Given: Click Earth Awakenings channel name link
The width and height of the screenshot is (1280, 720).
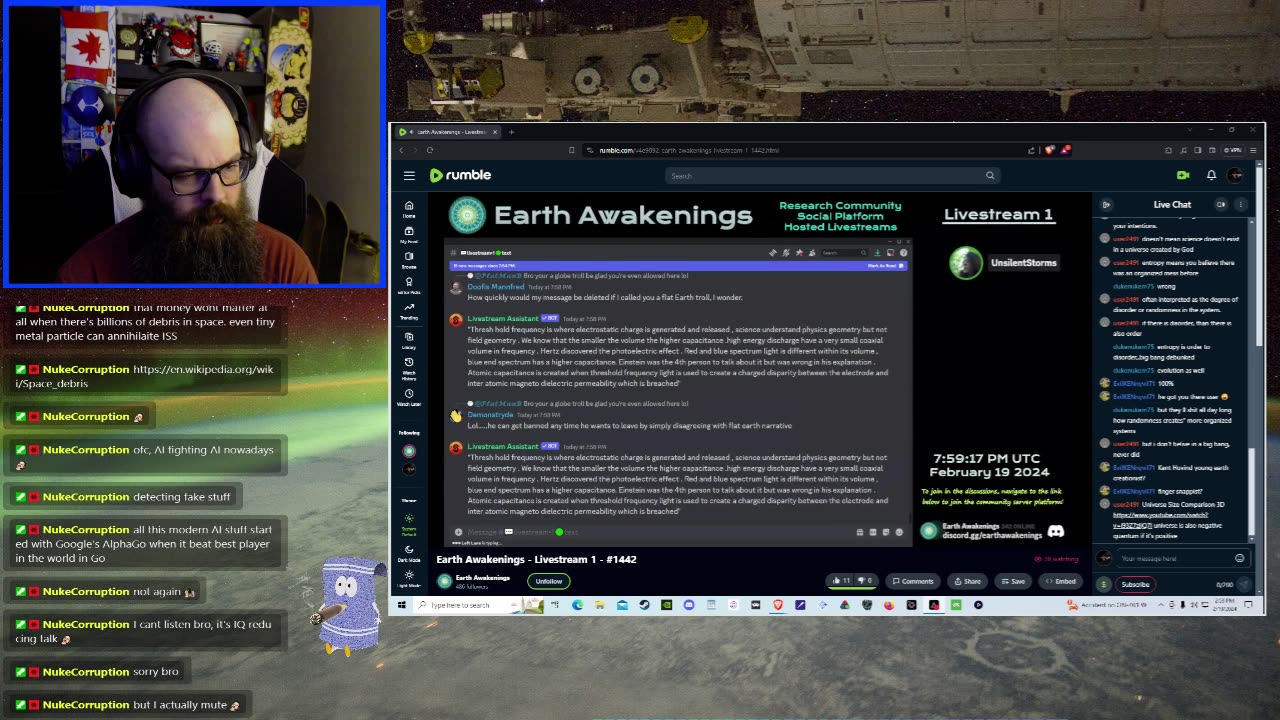Looking at the screenshot, I should tap(482, 577).
